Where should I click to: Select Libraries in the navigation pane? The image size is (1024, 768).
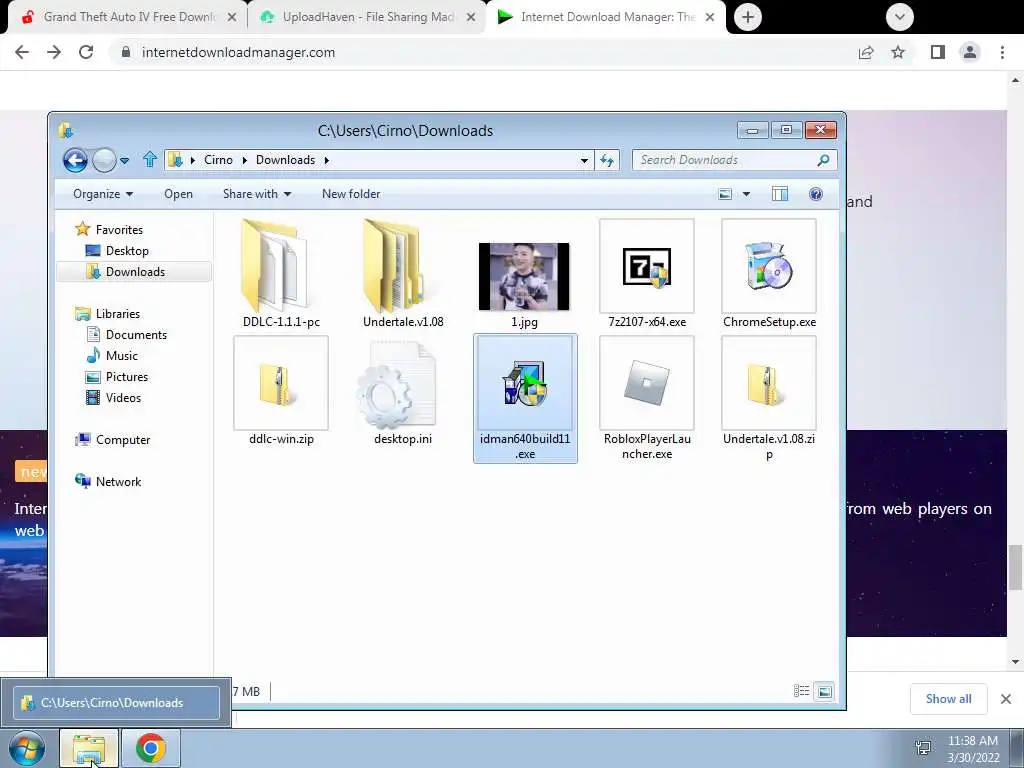click(118, 314)
